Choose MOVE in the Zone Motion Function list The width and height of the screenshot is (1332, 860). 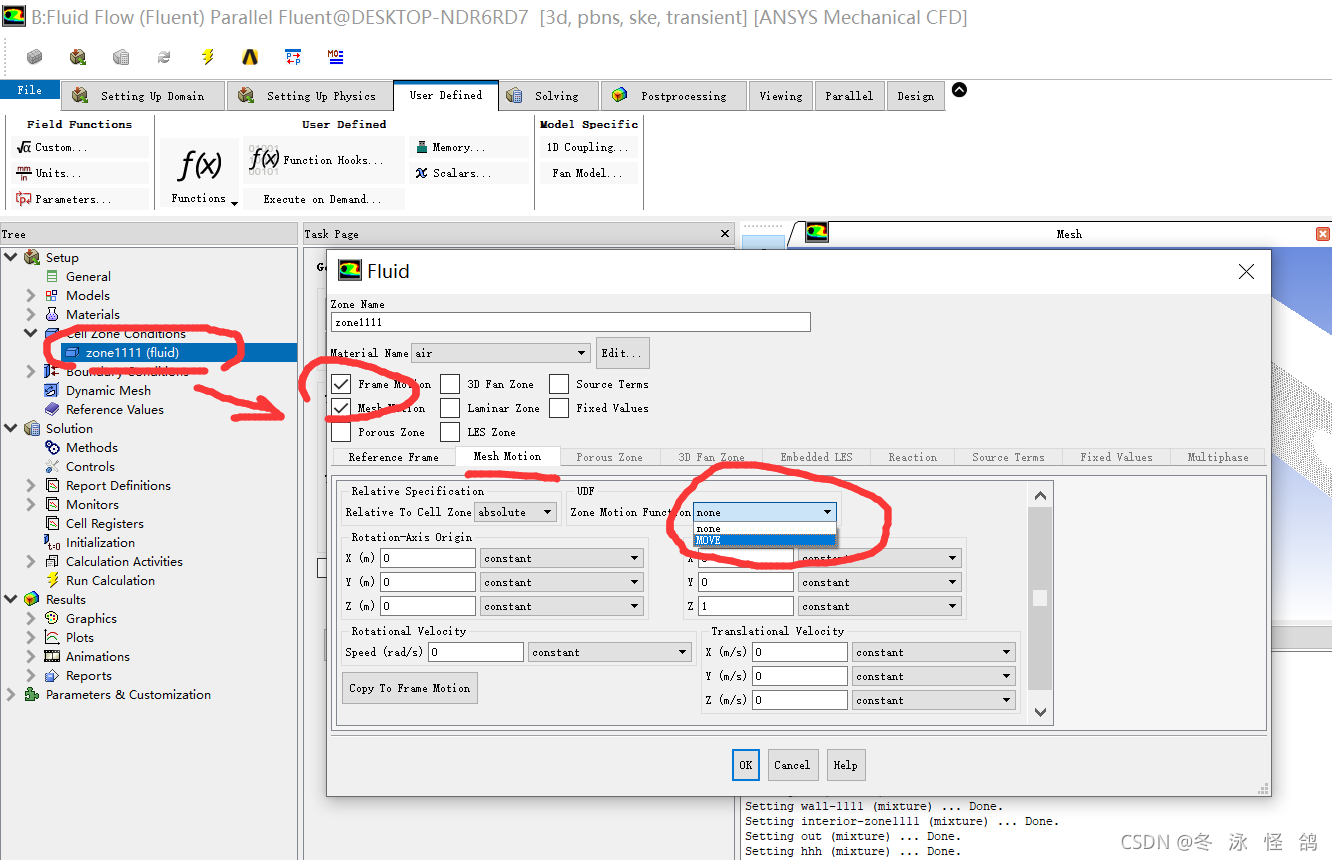click(x=765, y=541)
